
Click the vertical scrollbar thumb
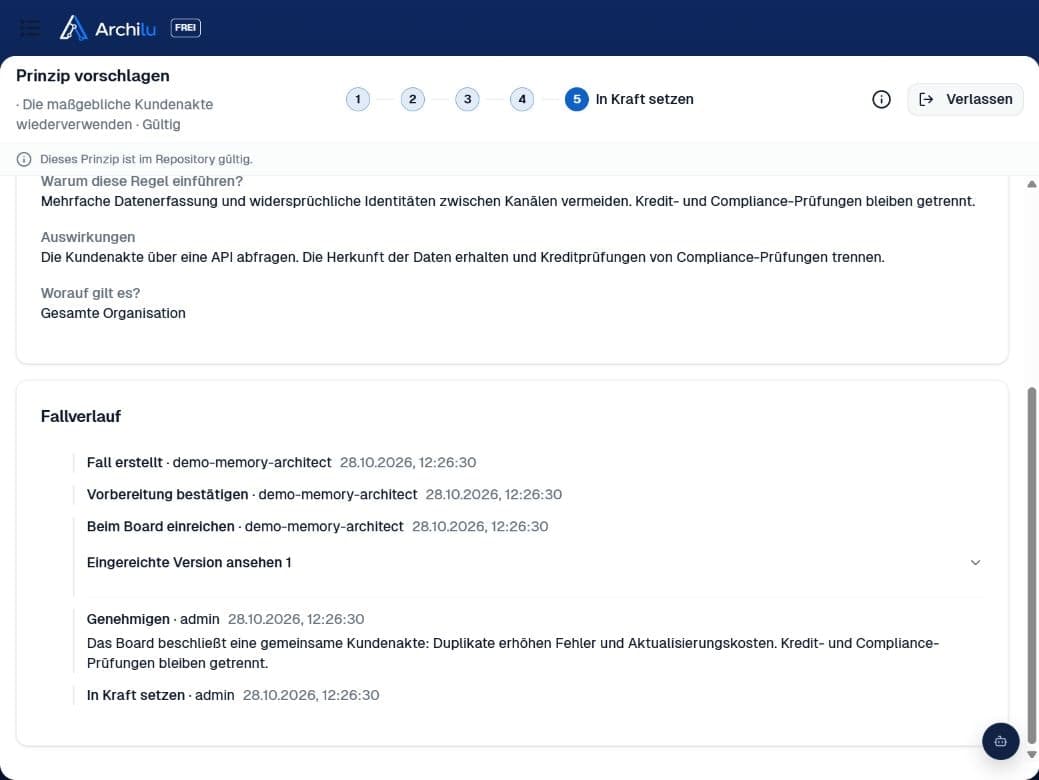1032,566
